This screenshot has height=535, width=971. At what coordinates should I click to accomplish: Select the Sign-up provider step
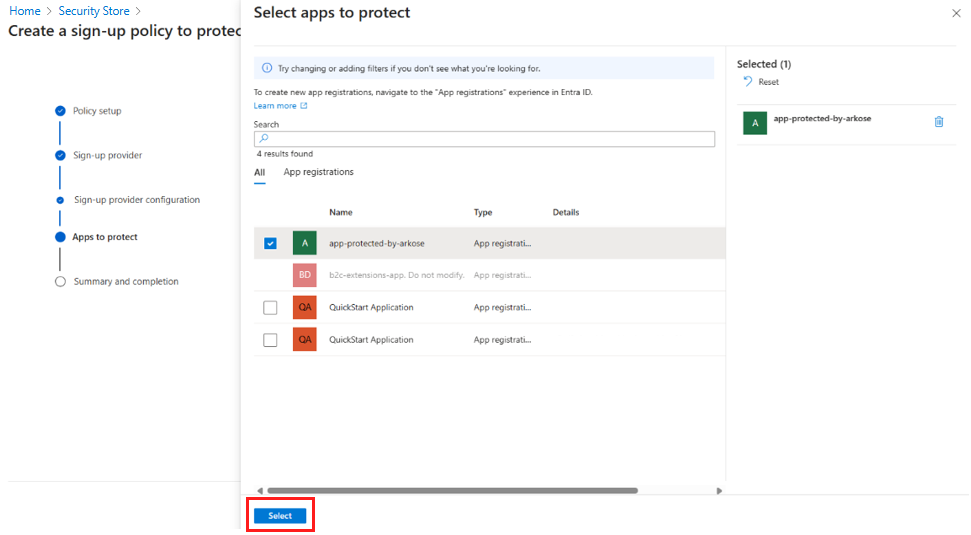click(x=108, y=155)
